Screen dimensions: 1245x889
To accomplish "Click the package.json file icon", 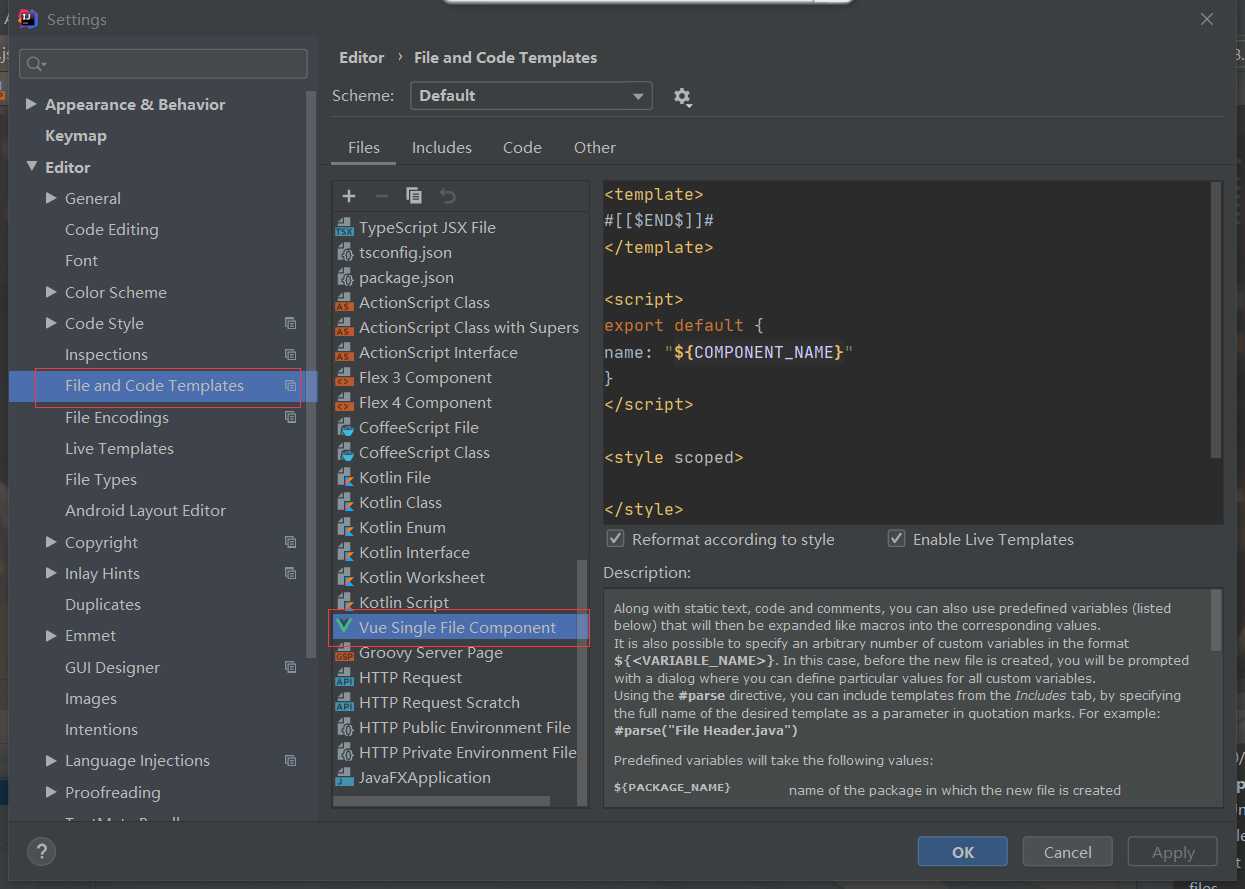I will coord(344,277).
